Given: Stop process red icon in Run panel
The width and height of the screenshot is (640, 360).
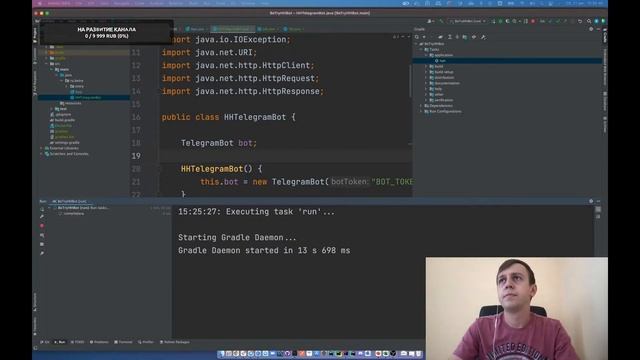Looking at the screenshot, I should (x=42, y=226).
